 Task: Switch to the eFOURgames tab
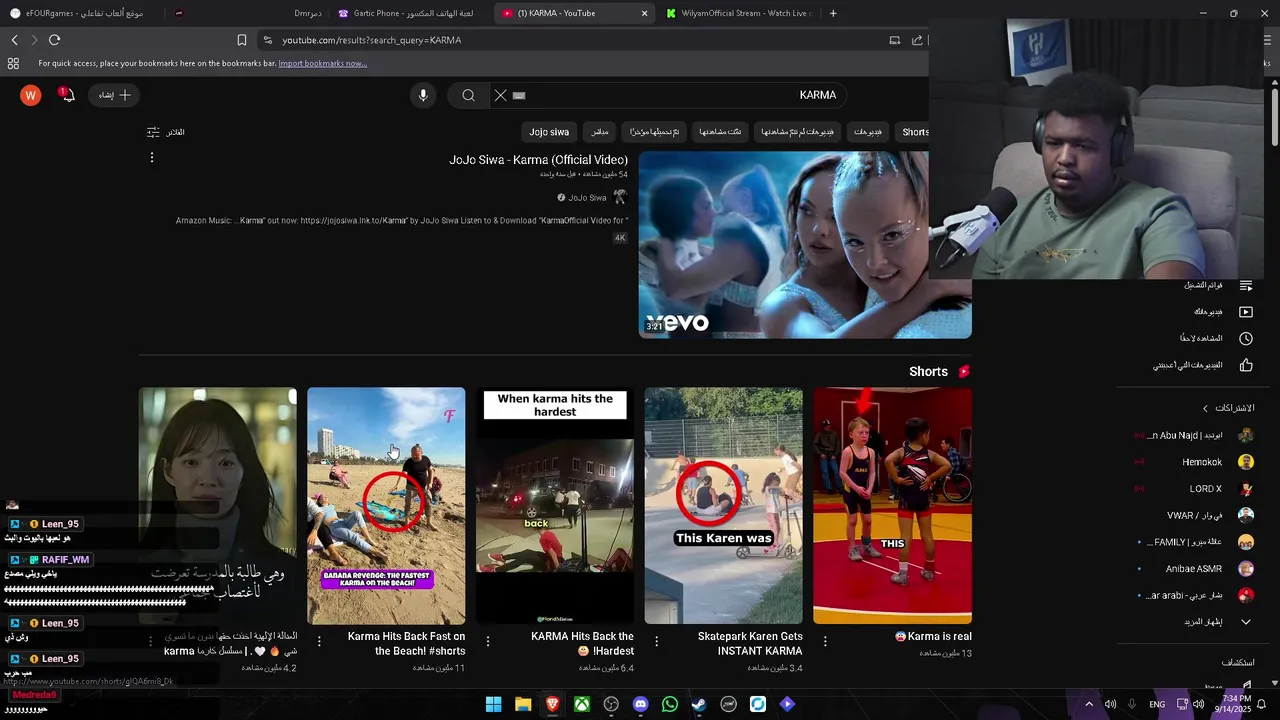[x=80, y=13]
